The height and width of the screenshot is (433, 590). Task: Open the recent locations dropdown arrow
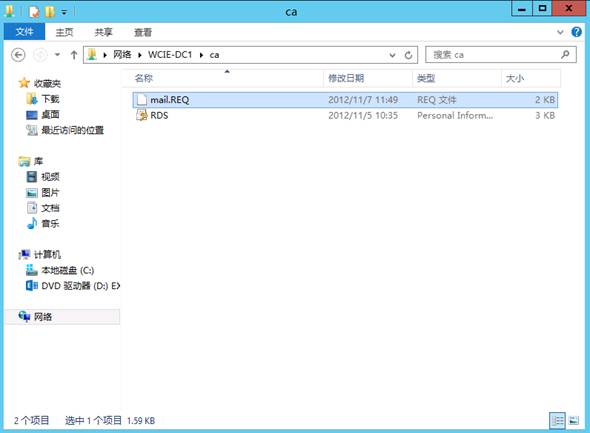(57, 55)
